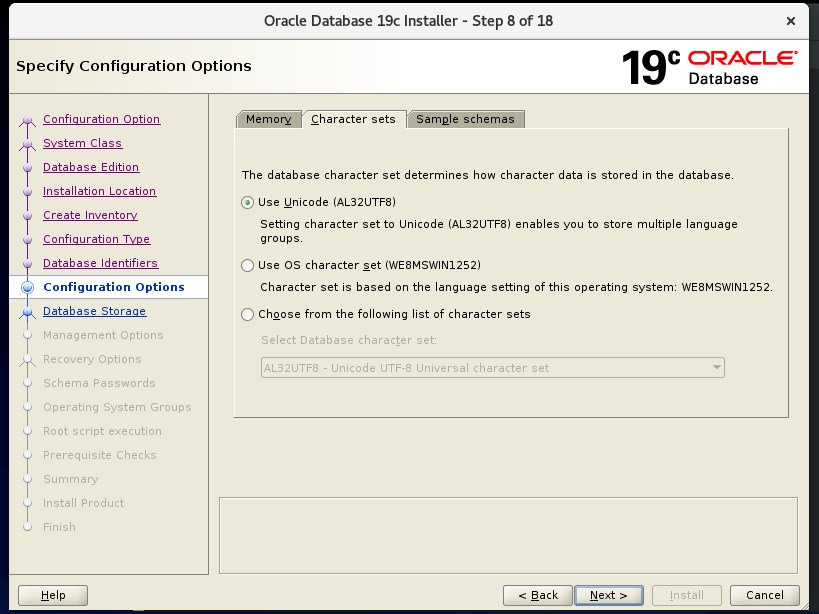The height and width of the screenshot is (614, 819).
Task: Click the Schema Passwords step text
Action: pyautogui.click(x=99, y=383)
